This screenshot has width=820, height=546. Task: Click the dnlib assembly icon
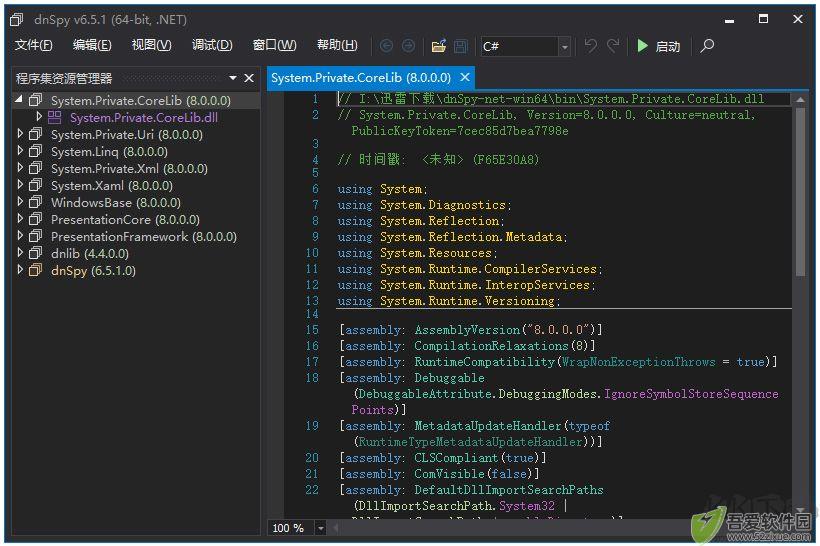click(x=36, y=253)
